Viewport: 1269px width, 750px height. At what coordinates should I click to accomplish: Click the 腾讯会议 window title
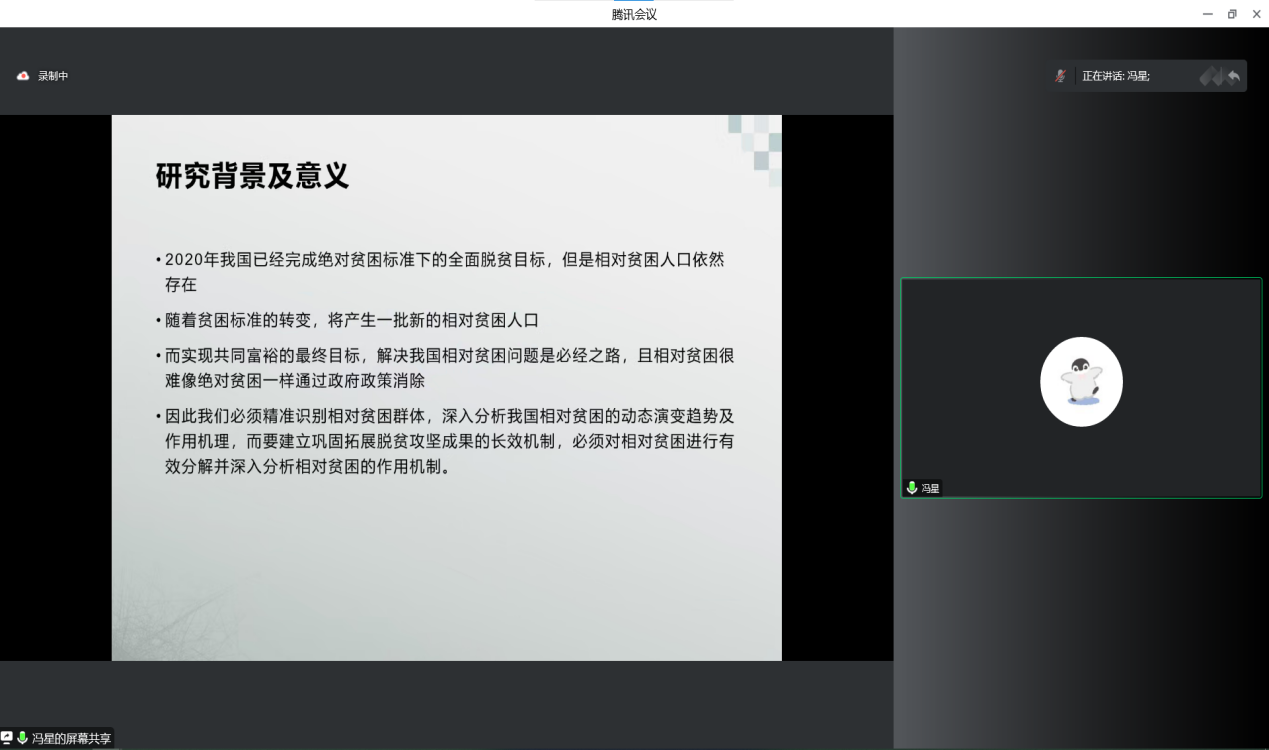point(634,14)
